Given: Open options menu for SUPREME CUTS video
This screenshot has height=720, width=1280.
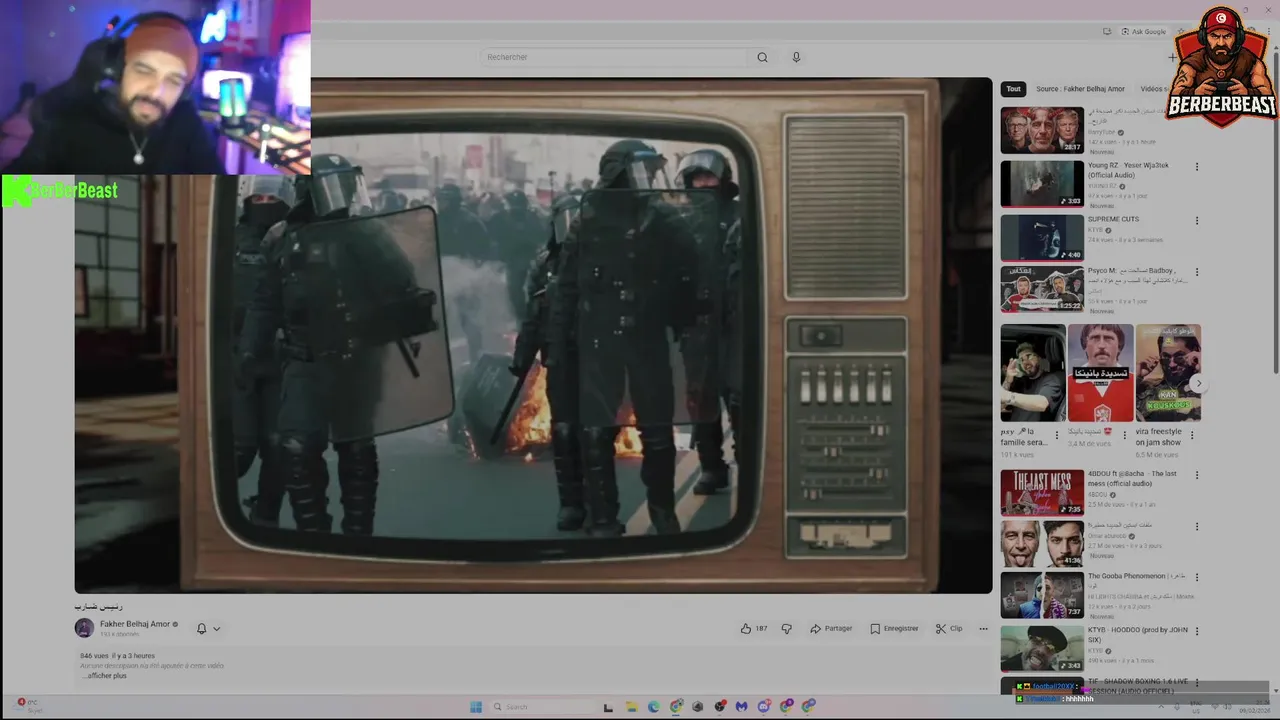Looking at the screenshot, I should (1196, 221).
